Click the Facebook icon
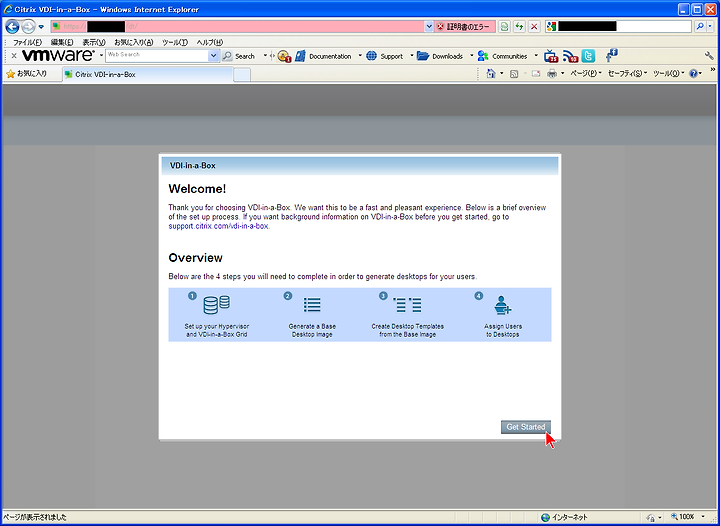Image resolution: width=720 pixels, height=526 pixels. 611,56
